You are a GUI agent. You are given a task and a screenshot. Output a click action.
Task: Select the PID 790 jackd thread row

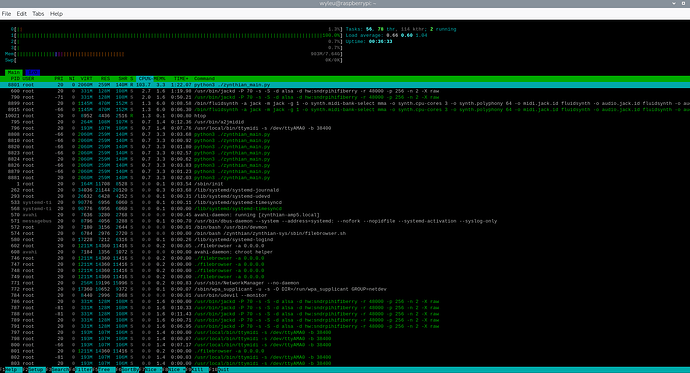pos(345,97)
